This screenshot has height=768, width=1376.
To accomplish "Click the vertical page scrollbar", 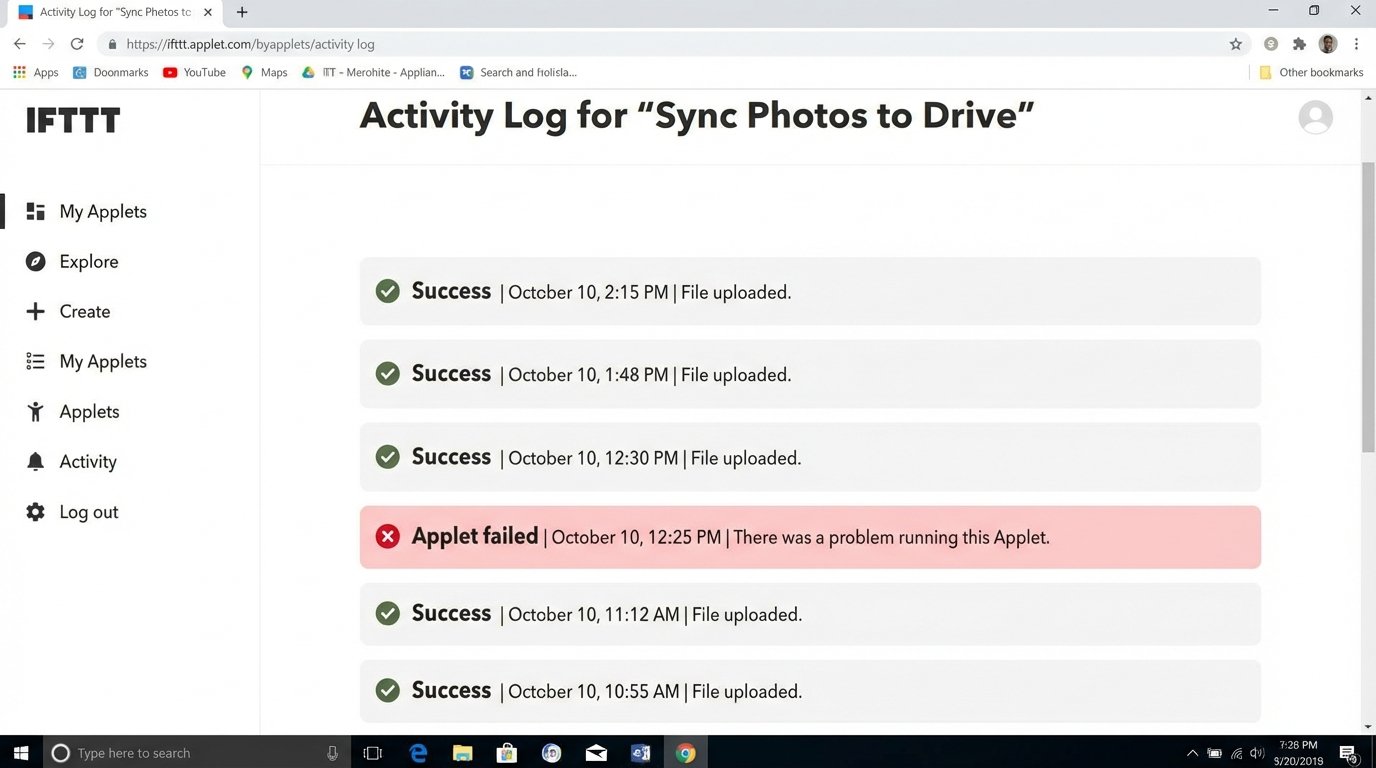I will point(1368,300).
